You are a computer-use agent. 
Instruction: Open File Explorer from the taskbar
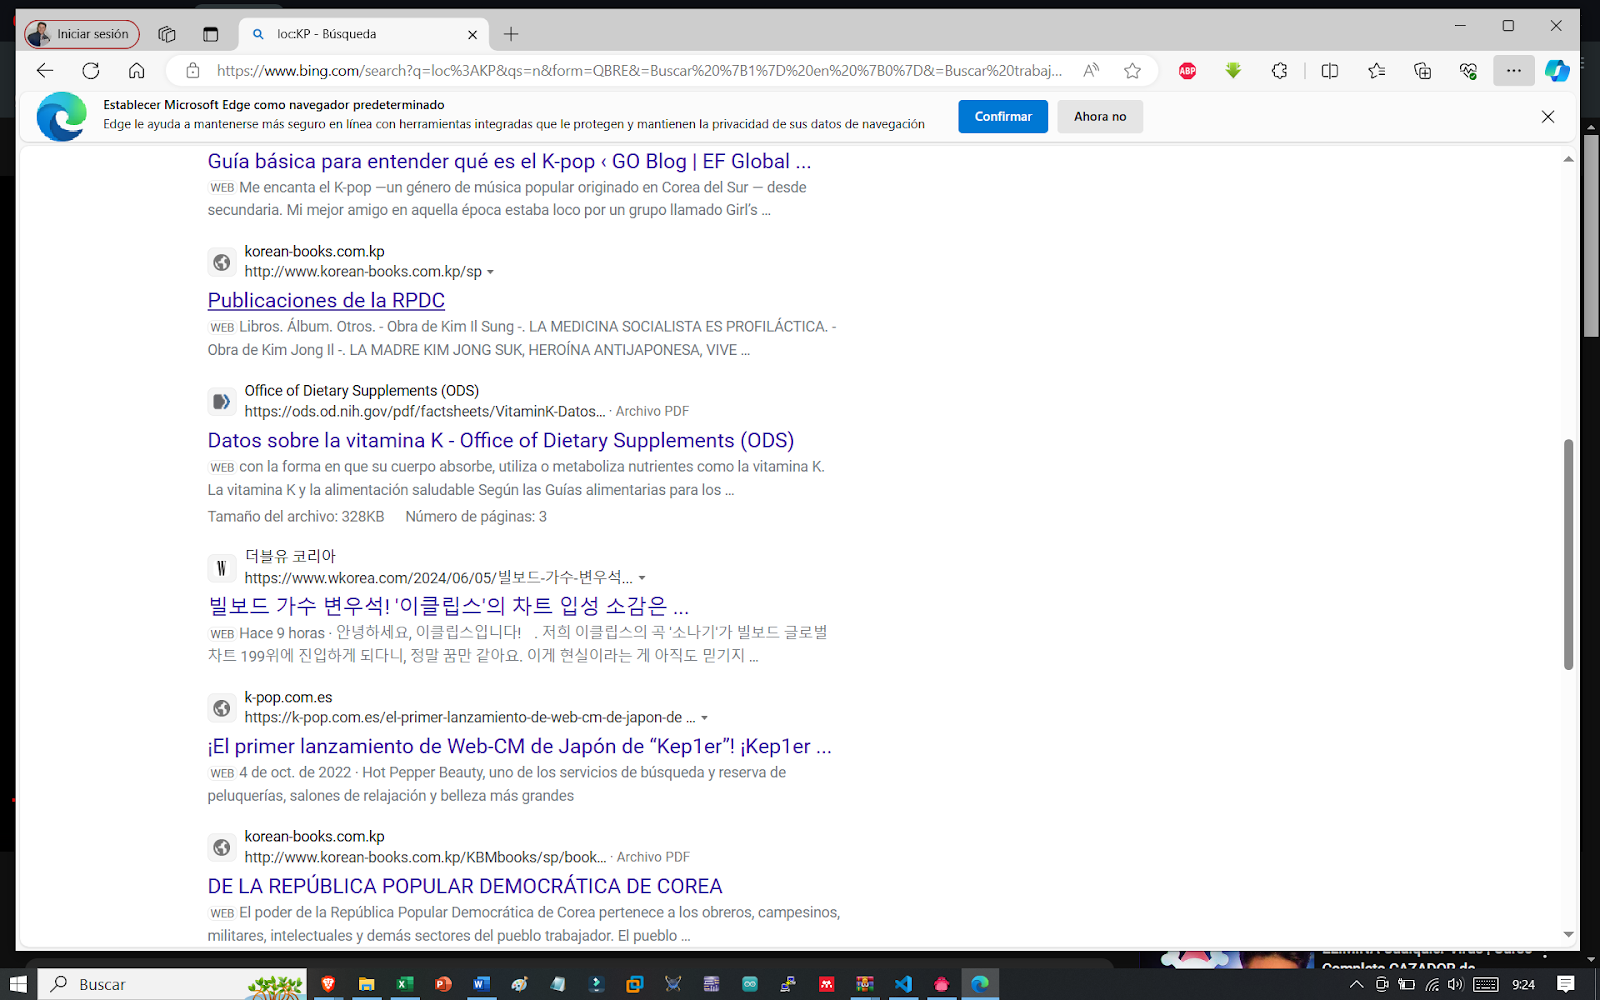click(366, 984)
